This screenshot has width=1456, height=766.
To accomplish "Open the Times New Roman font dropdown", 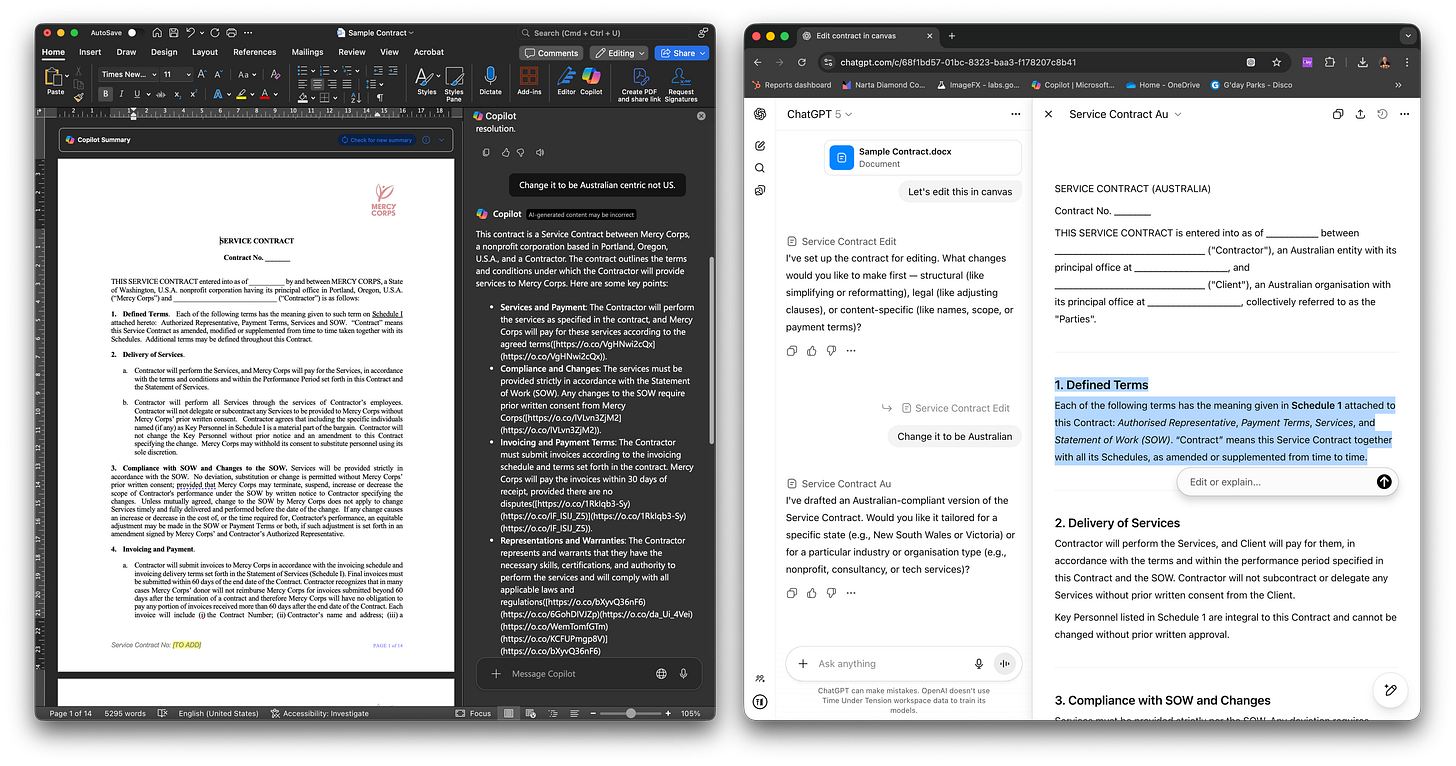I will point(128,74).
